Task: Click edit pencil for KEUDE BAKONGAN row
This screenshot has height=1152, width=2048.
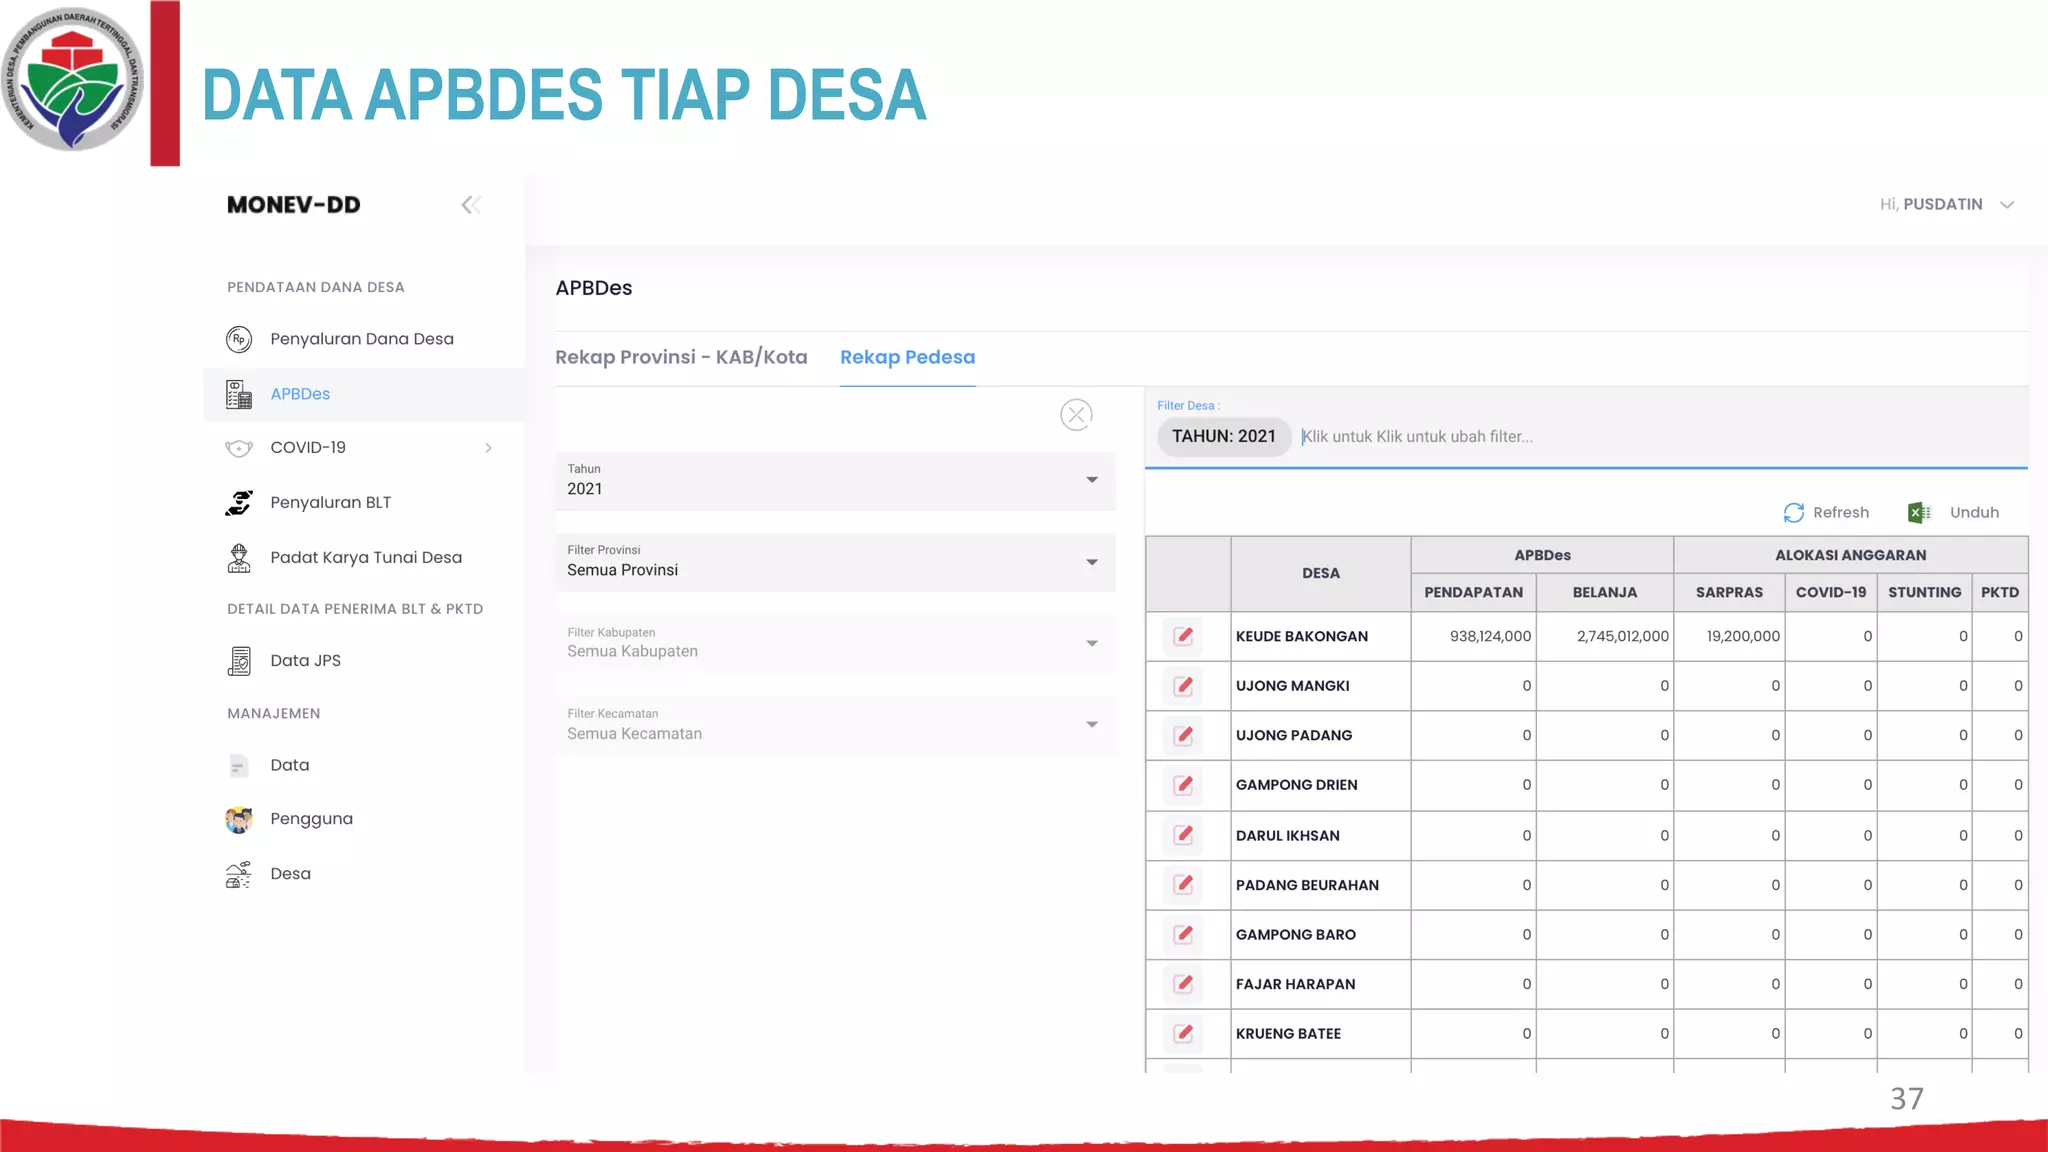Action: click(1183, 636)
